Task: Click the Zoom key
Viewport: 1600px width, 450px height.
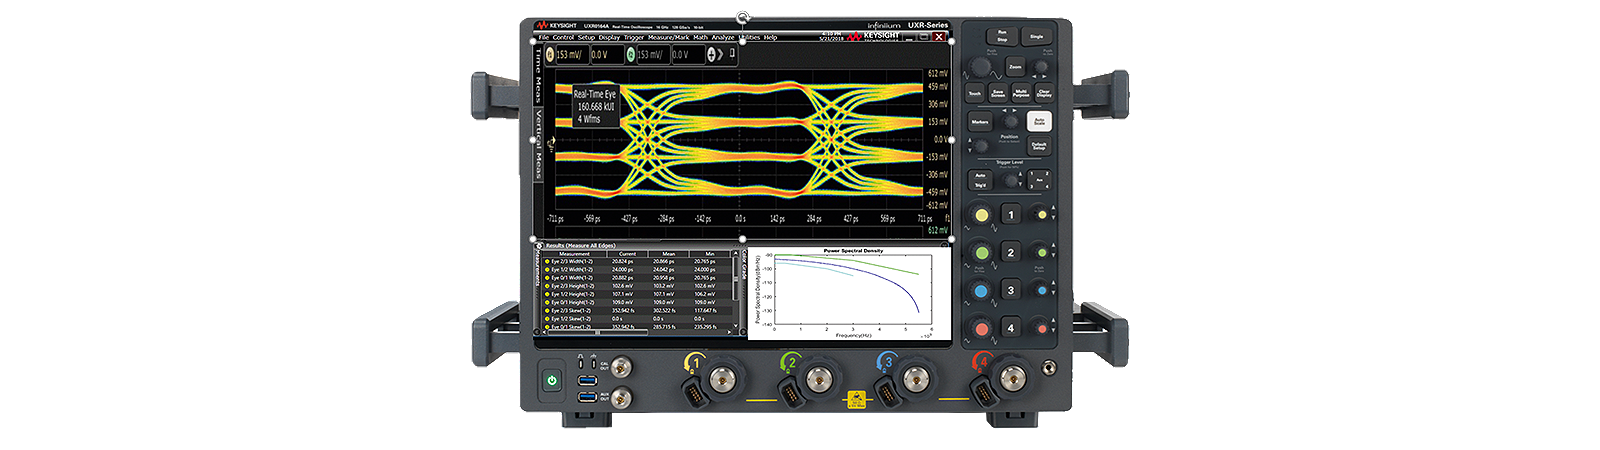Action: [x=1015, y=68]
